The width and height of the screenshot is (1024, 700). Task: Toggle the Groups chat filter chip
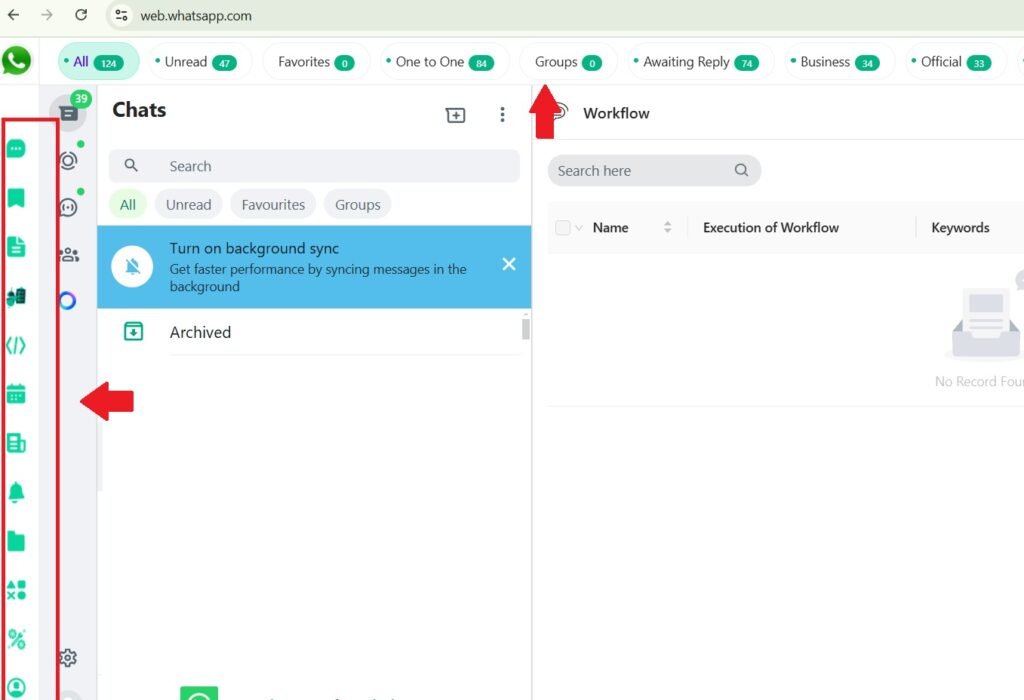tap(357, 204)
